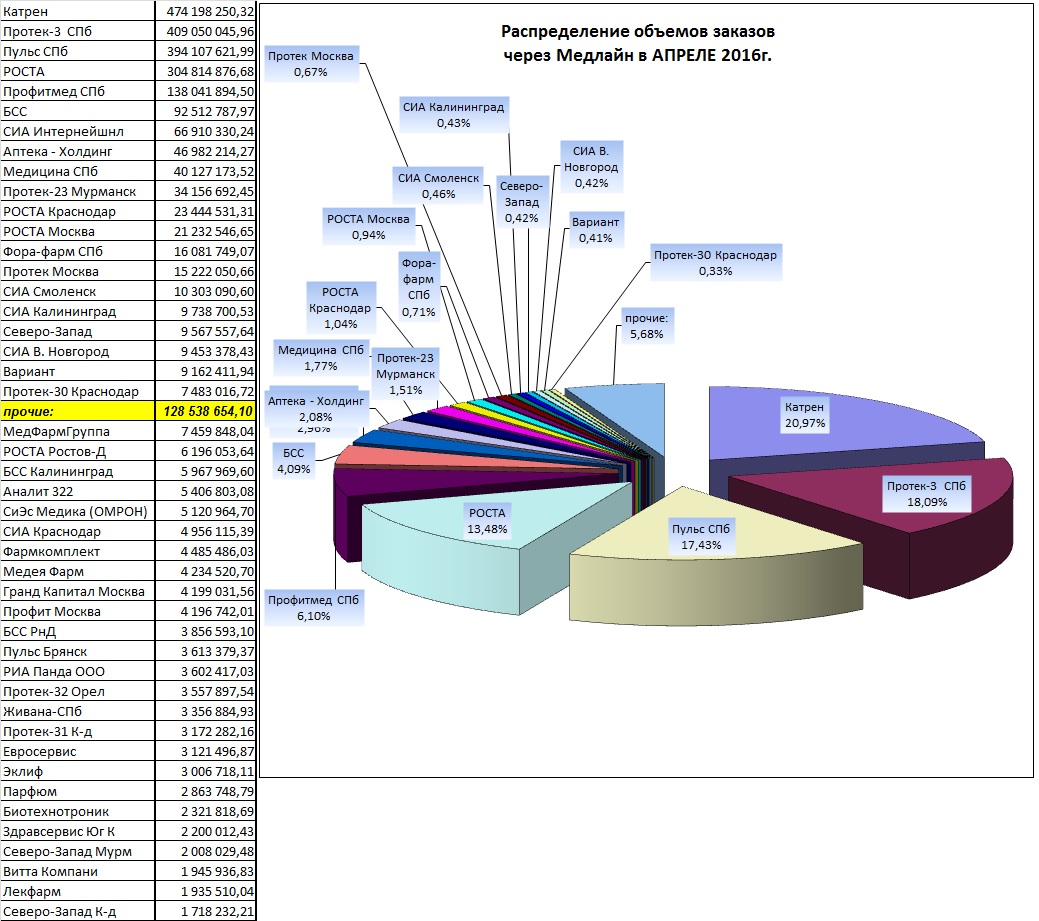The image size is (1039, 921).
Task: Select the РОСТА Ростов-Д cell
Action: coord(78,451)
